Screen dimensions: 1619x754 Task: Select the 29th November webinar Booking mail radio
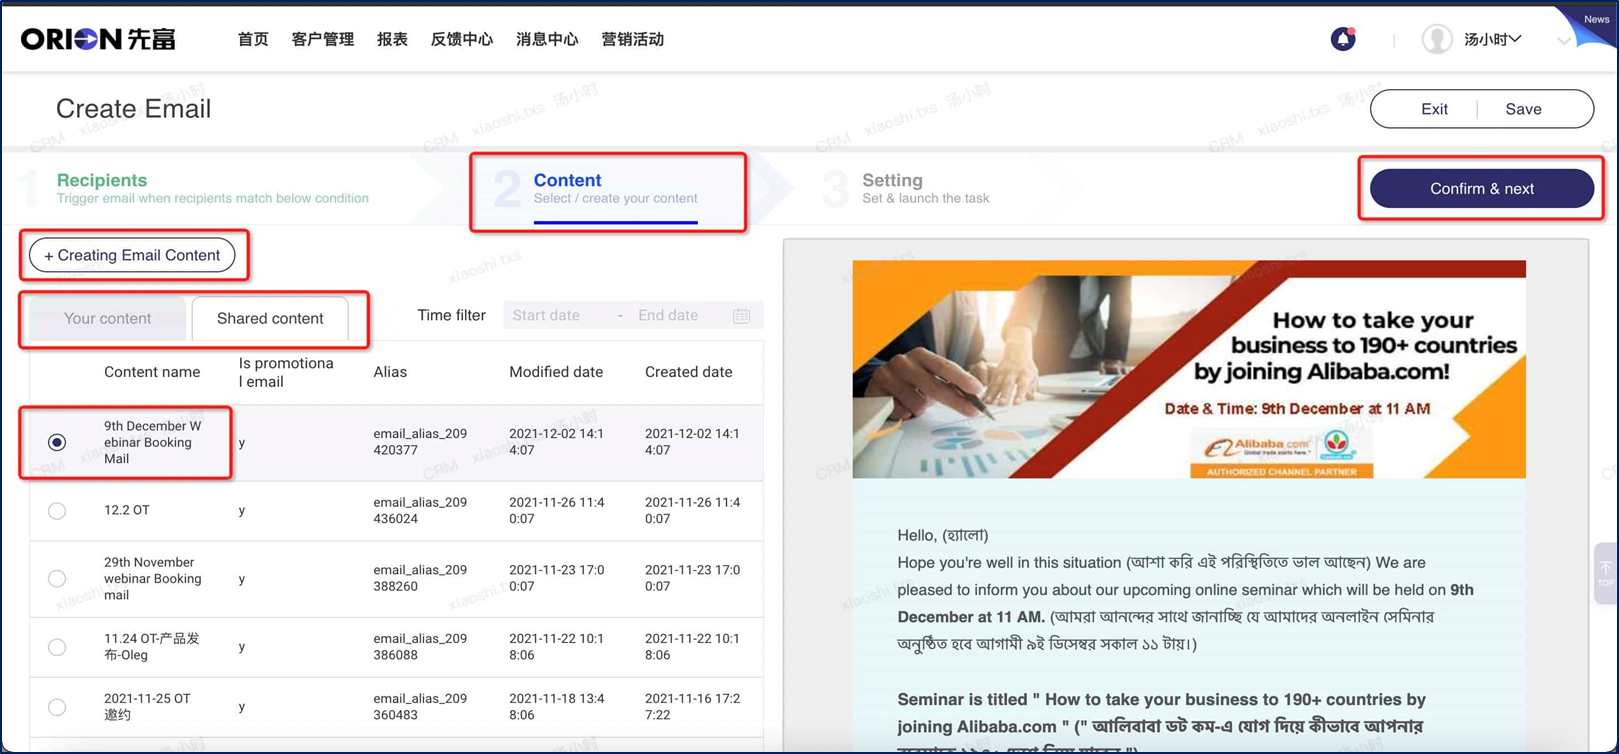[57, 579]
